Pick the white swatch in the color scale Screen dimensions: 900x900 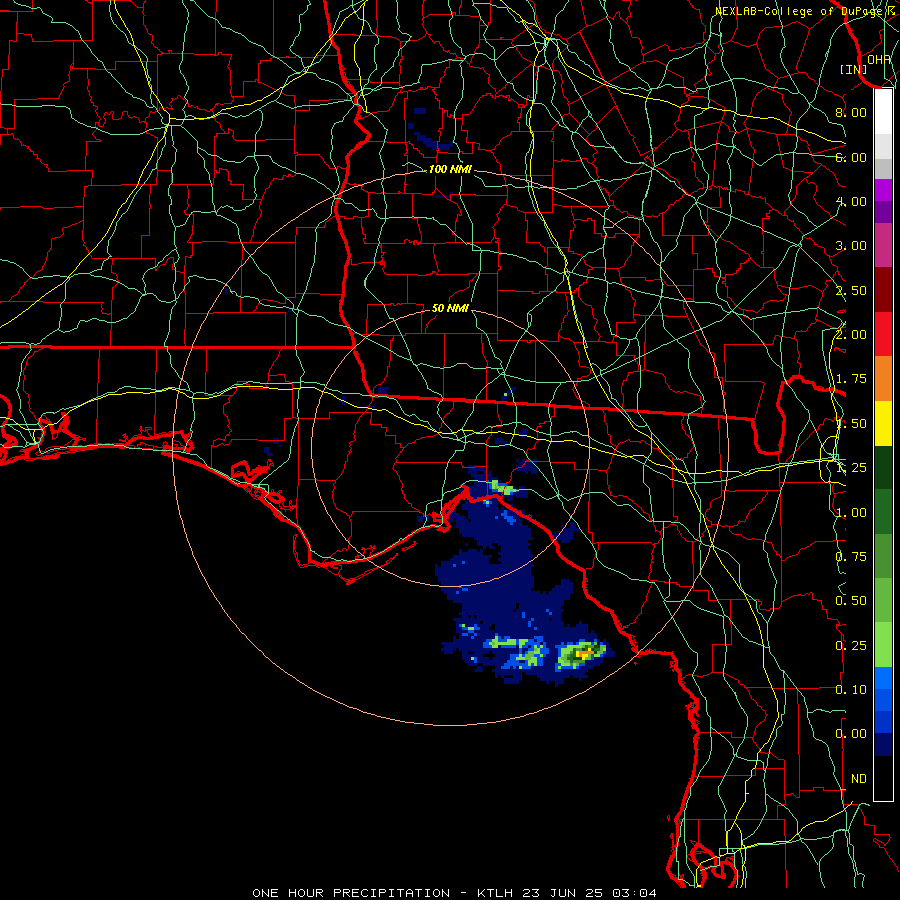pos(883,112)
